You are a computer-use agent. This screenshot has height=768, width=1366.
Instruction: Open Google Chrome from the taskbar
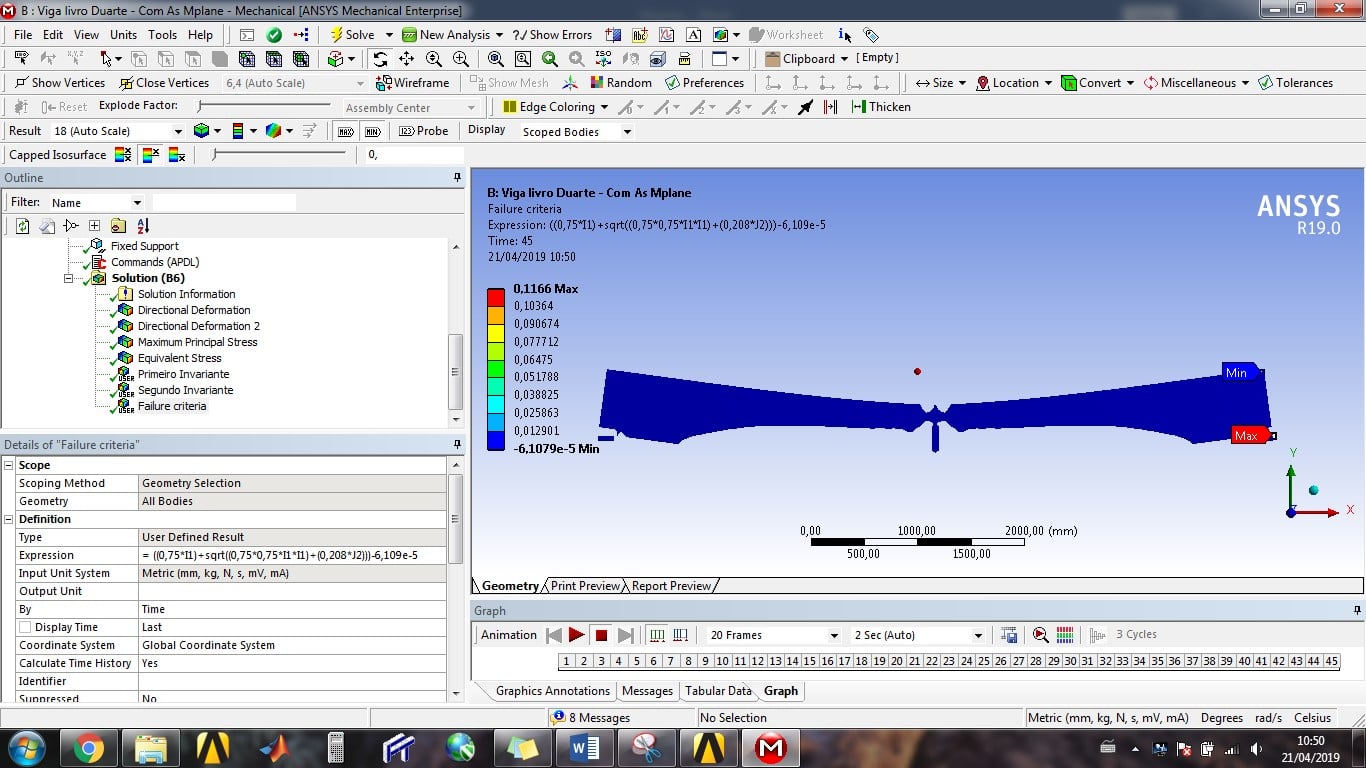click(x=88, y=747)
